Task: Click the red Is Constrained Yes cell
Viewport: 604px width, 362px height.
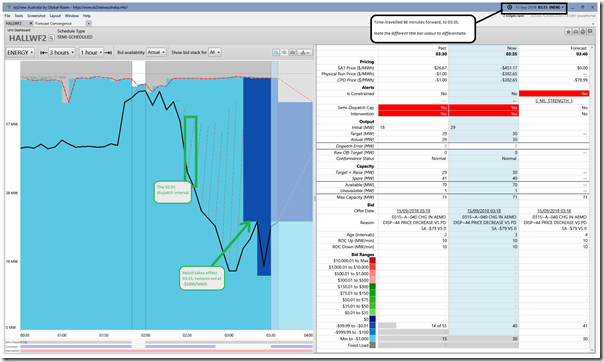Action: (x=554, y=94)
